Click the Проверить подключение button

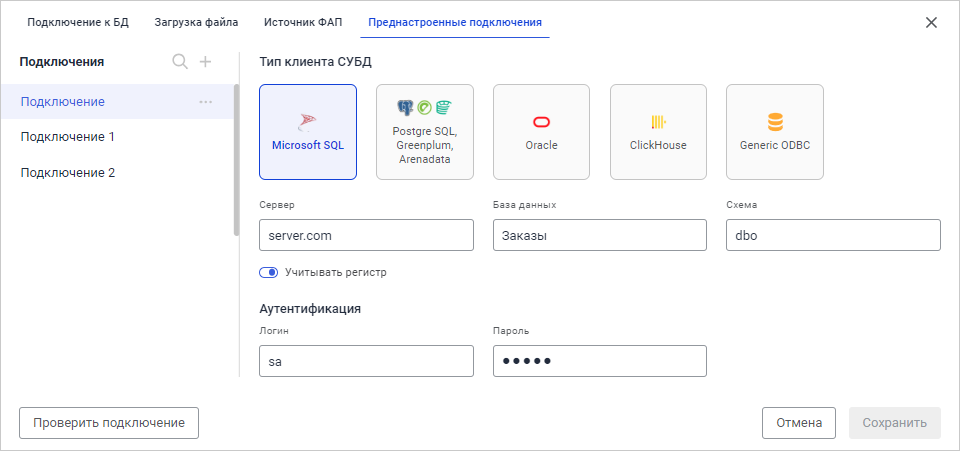tap(109, 423)
